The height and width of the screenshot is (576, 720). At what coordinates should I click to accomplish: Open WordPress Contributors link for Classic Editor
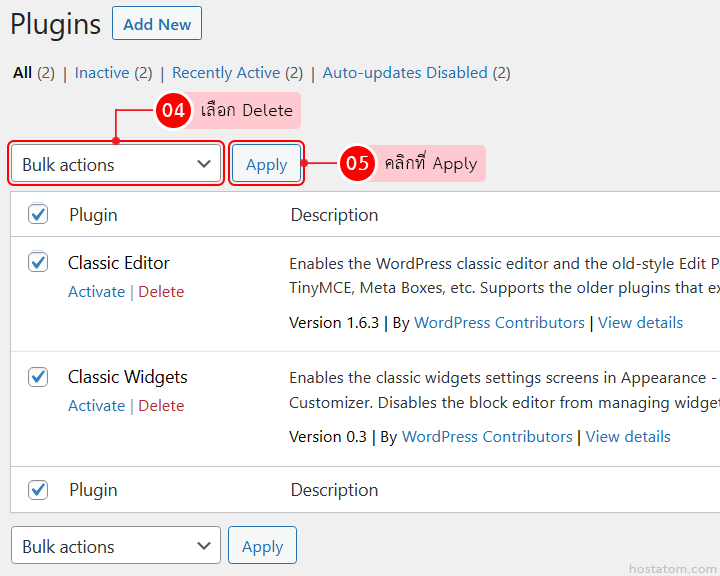point(499,323)
